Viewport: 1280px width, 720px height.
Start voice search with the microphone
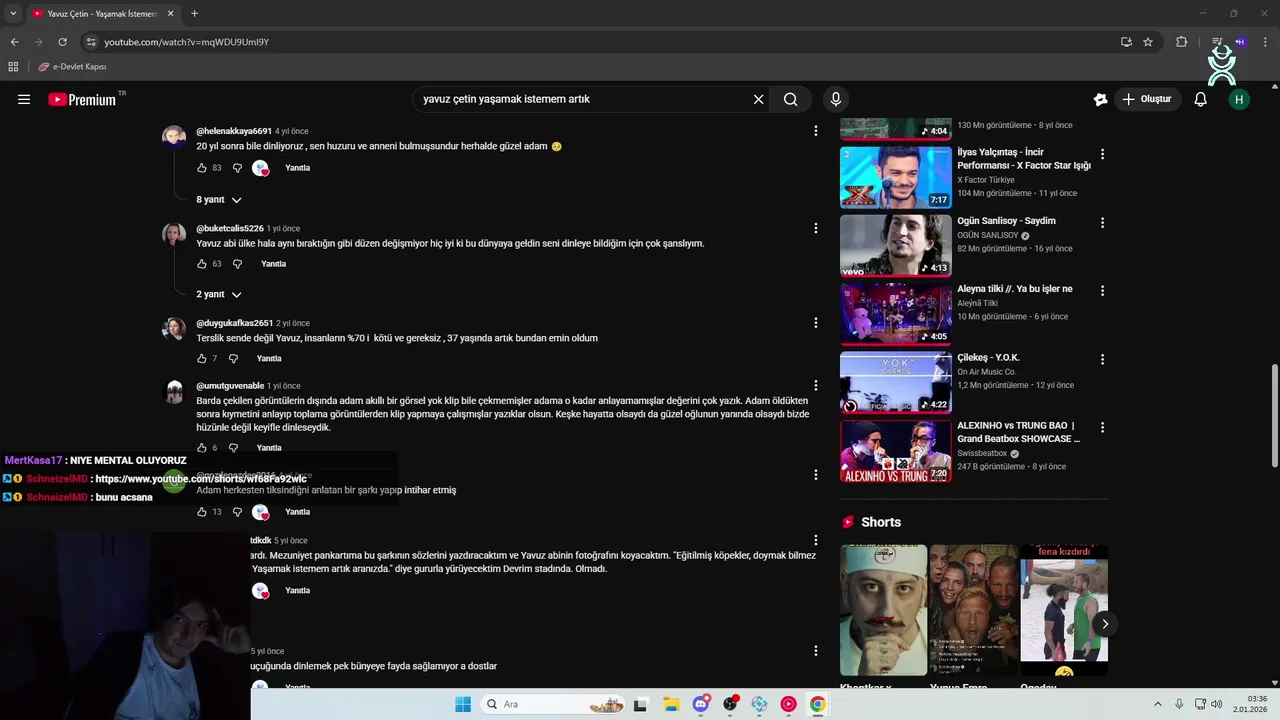(x=836, y=99)
